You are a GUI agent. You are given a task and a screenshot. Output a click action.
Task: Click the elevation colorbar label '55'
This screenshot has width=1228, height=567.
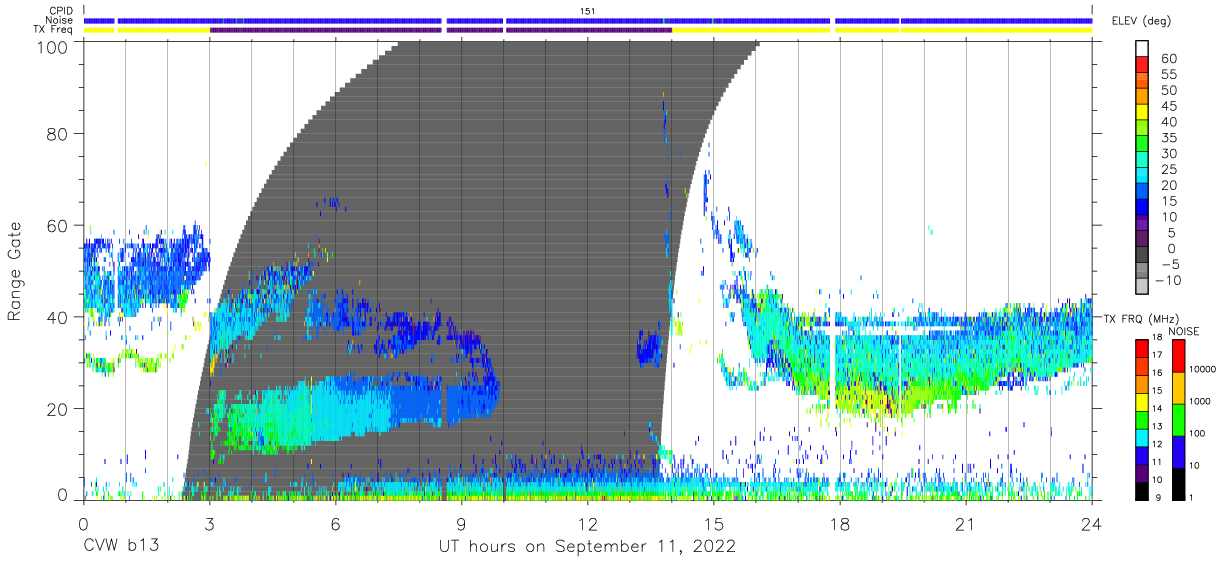tap(1169, 74)
